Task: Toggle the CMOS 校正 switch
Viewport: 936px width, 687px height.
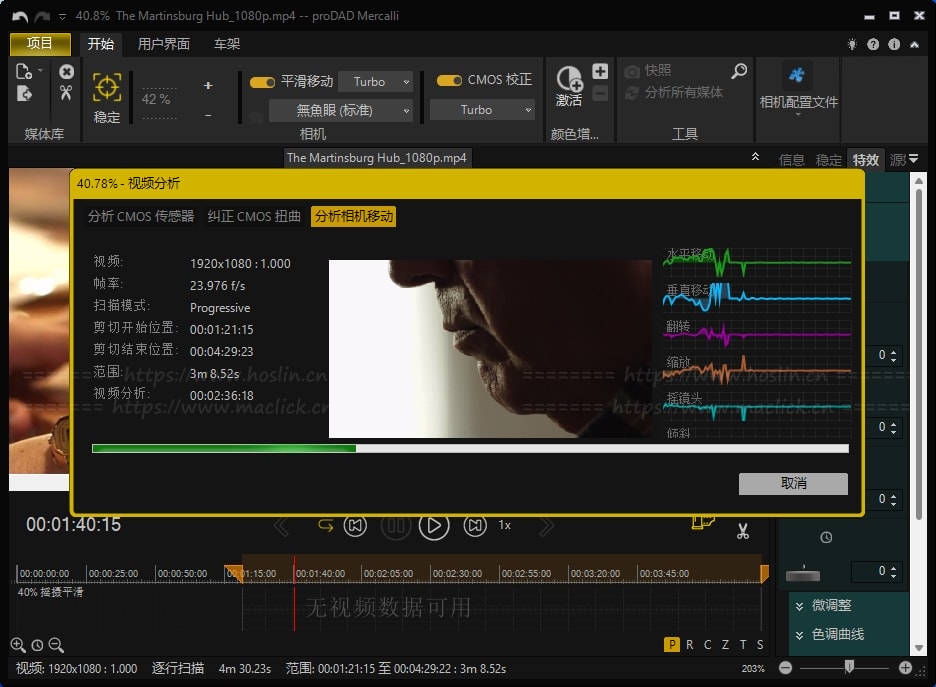Action: 449,80
